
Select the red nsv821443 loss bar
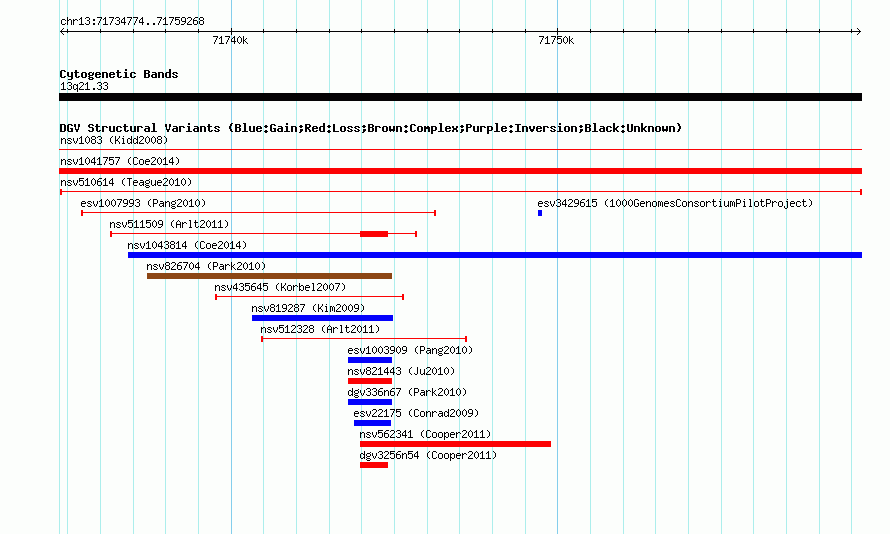pyautogui.click(x=370, y=381)
